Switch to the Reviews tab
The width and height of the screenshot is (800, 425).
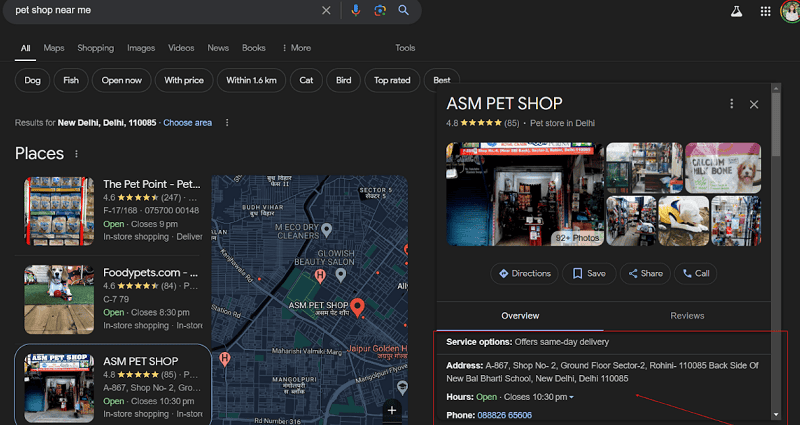[x=687, y=316]
